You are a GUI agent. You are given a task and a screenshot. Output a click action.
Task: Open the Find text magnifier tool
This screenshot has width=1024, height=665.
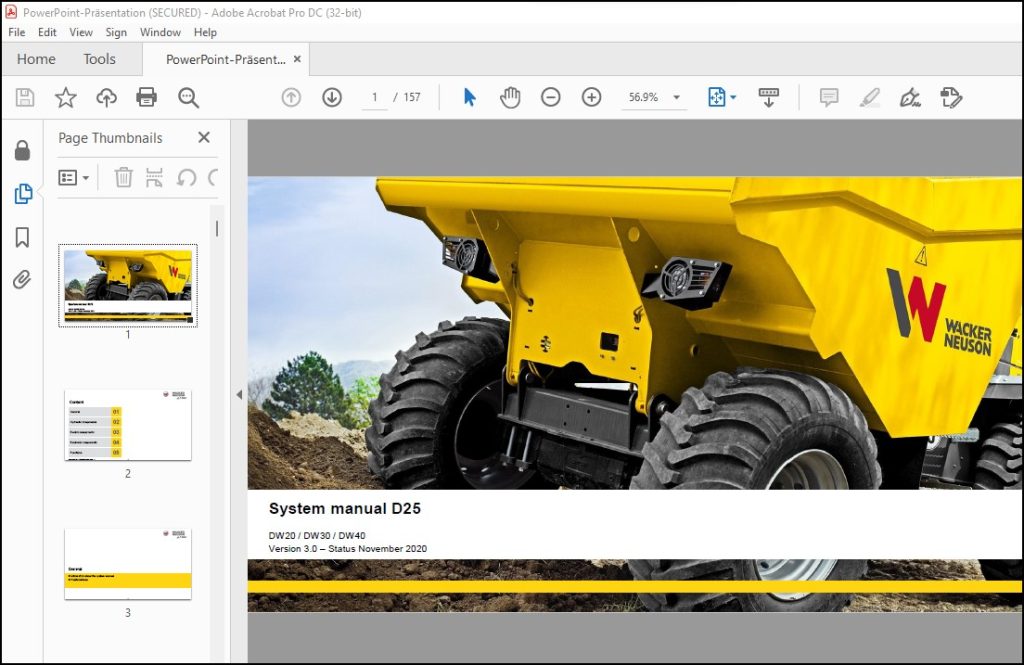(x=188, y=97)
